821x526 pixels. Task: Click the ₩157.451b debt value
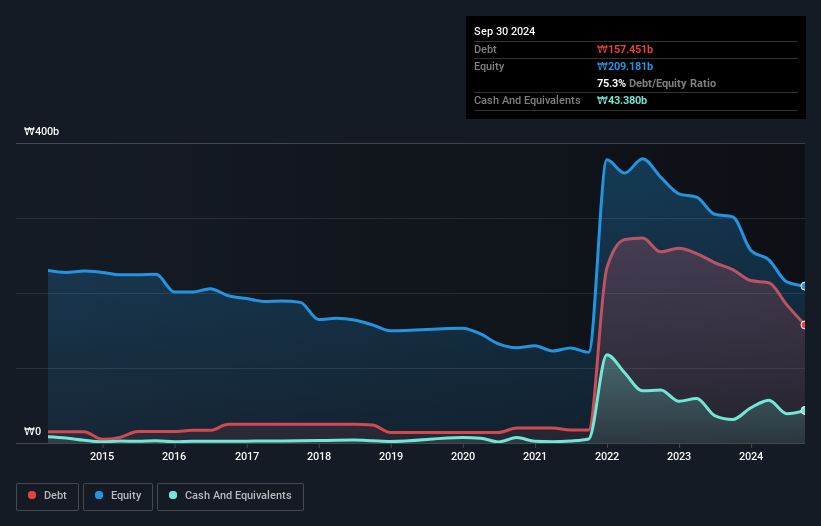pyautogui.click(x=625, y=49)
